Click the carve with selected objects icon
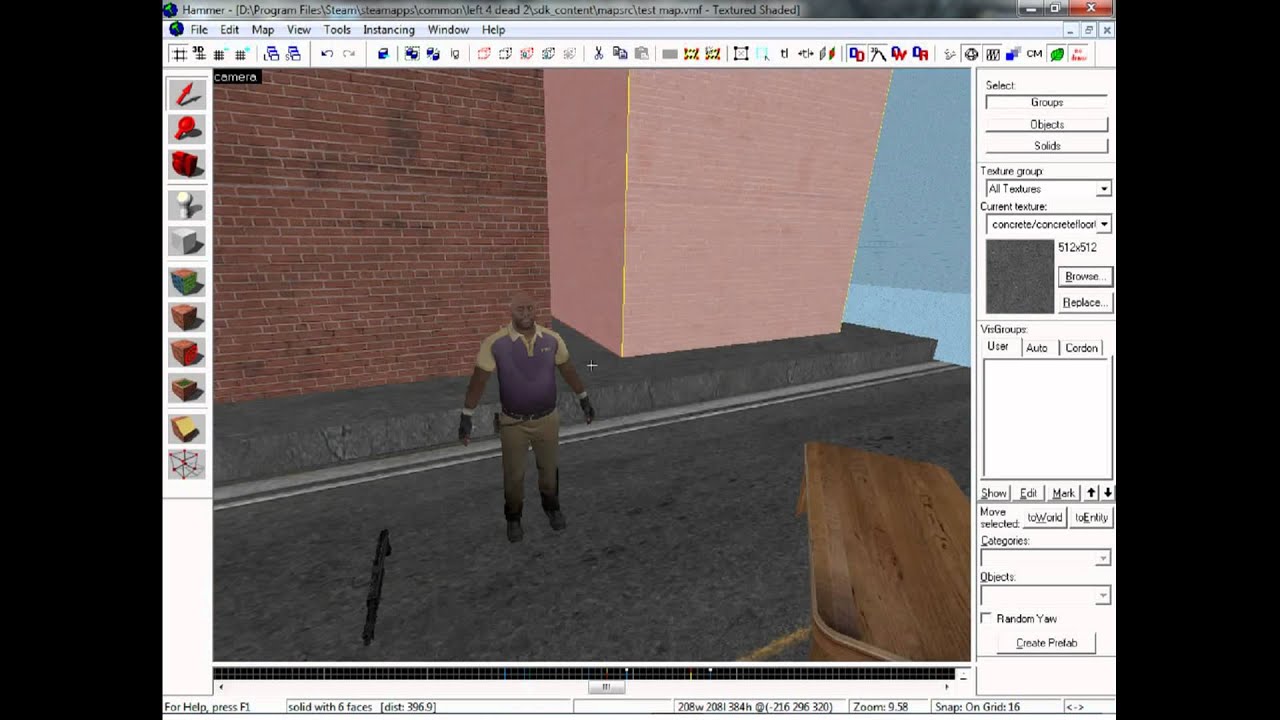The height and width of the screenshot is (720, 1280). pyautogui.click(x=384, y=54)
